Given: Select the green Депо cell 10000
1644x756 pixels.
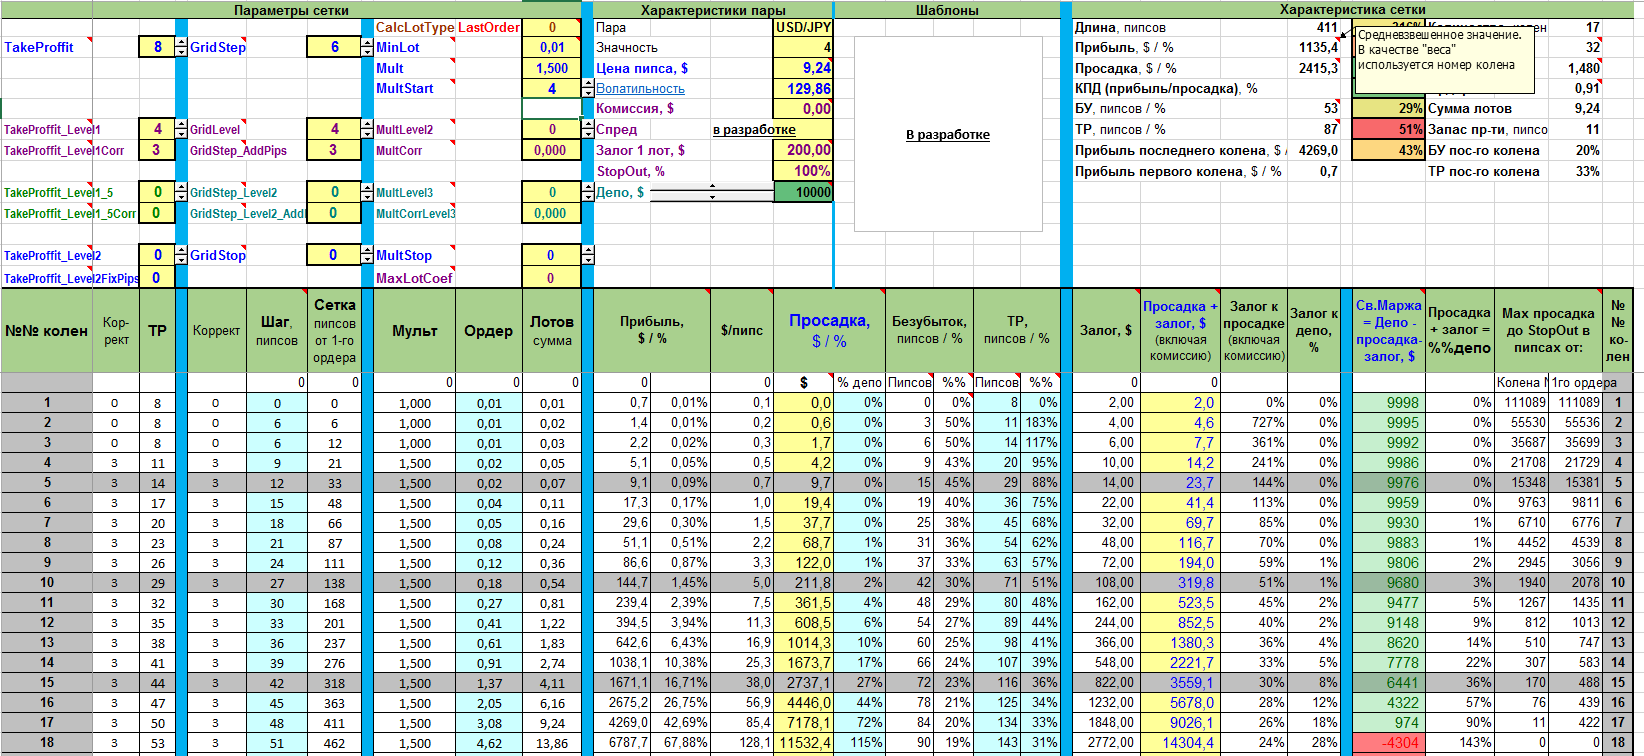Looking at the screenshot, I should pyautogui.click(x=803, y=192).
